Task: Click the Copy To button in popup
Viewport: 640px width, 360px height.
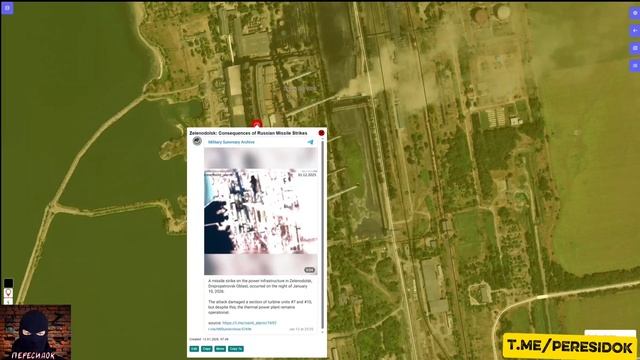Action: pos(236,349)
